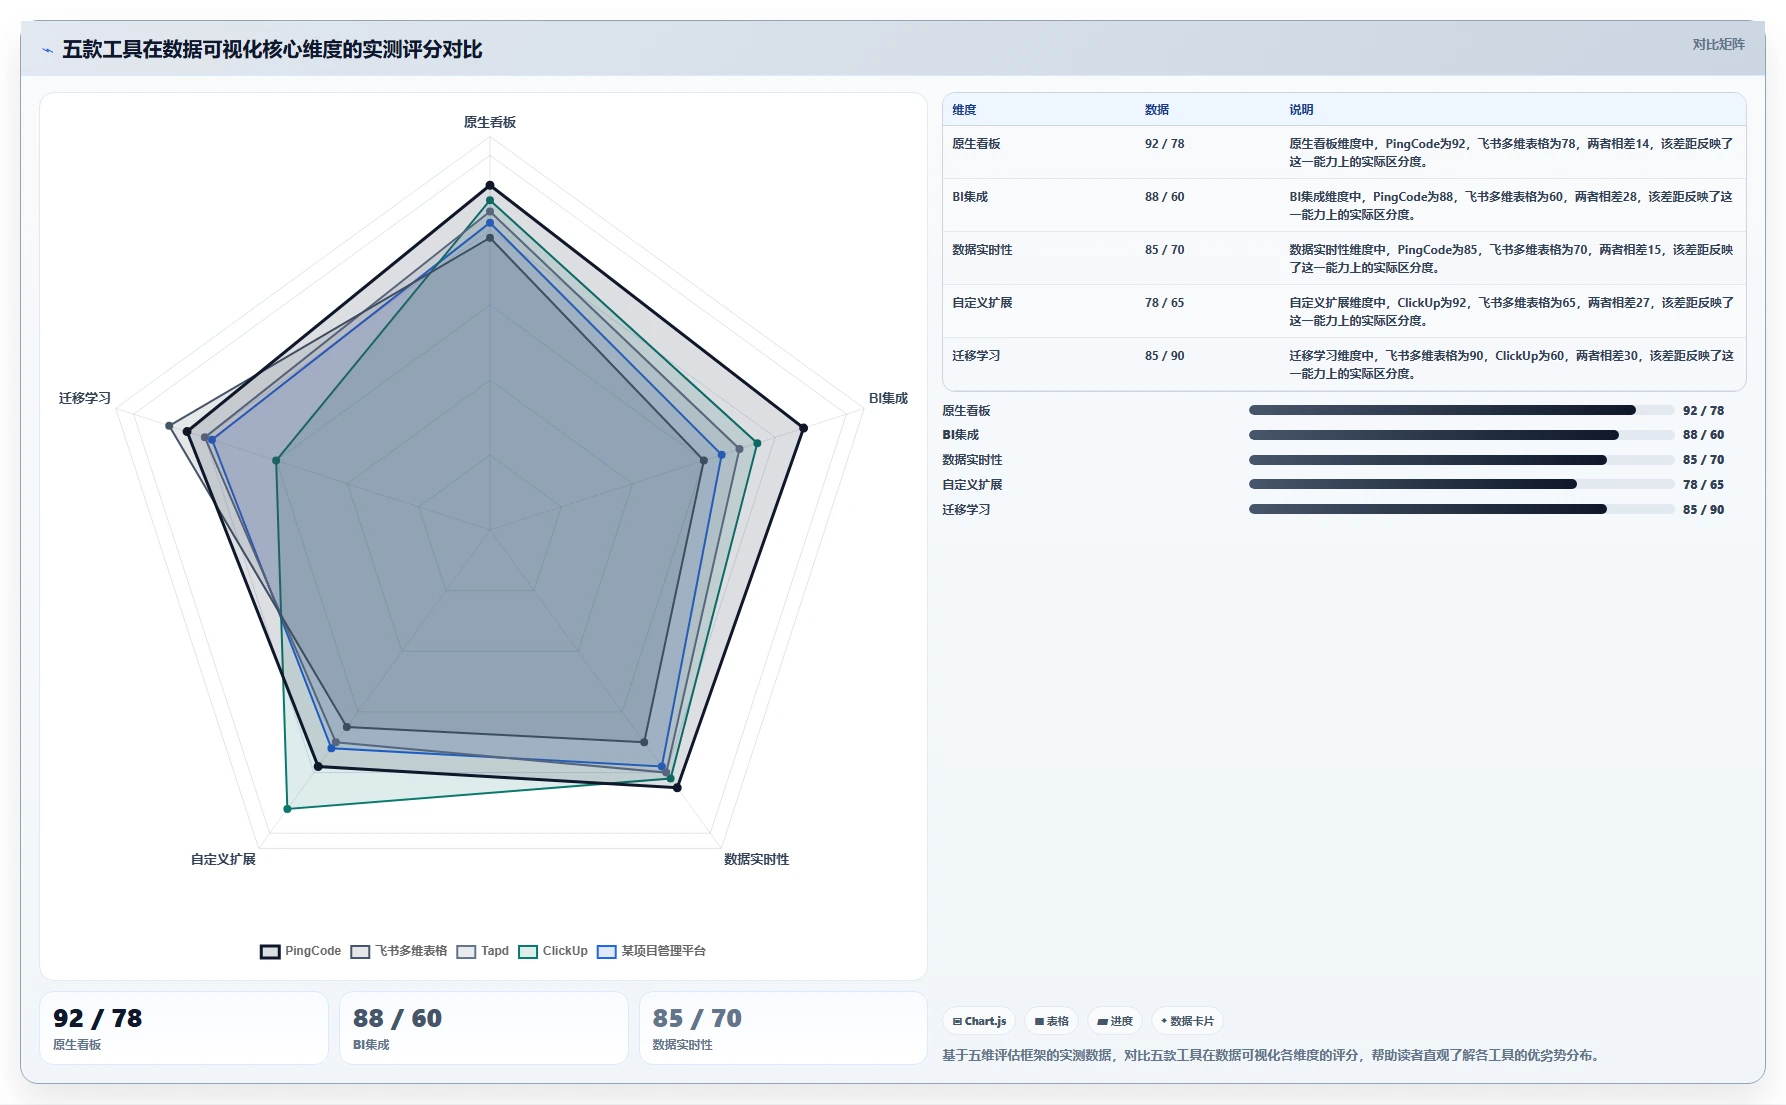This screenshot has height=1105, width=1786.
Task: Open the 92 / 78 原生看板 stat card
Action: click(x=184, y=1028)
